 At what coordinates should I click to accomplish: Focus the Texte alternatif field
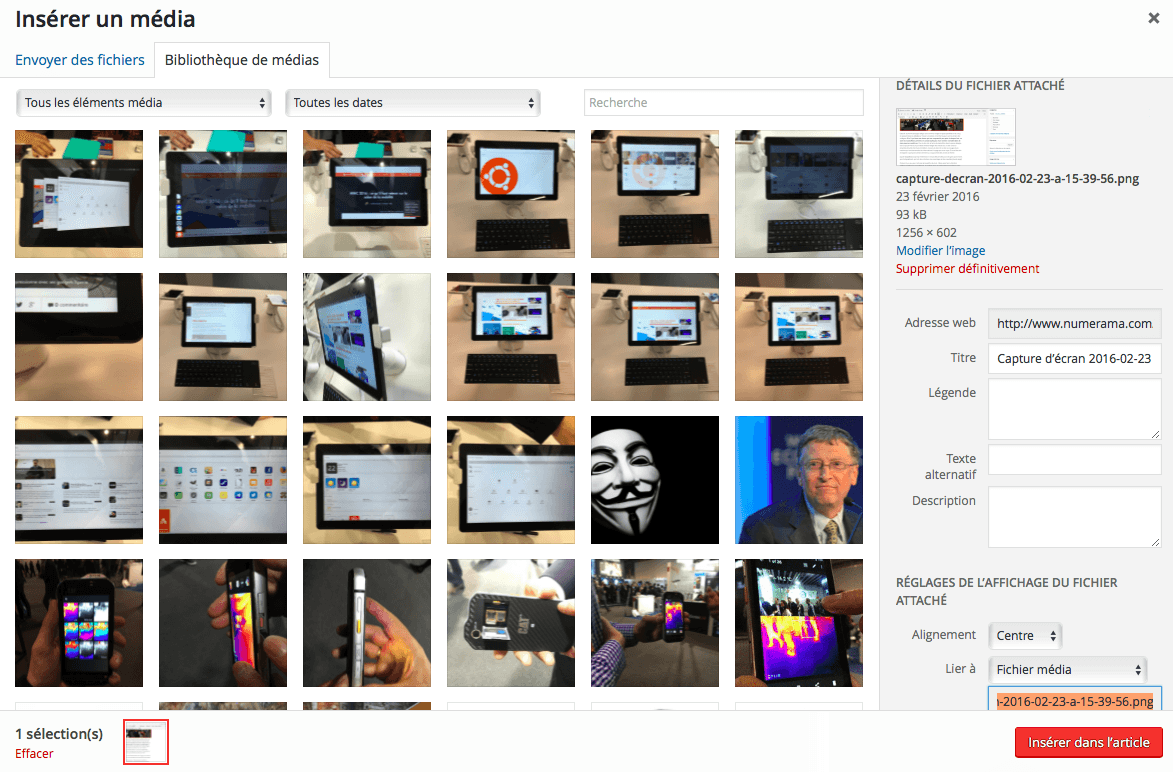[1074, 460]
